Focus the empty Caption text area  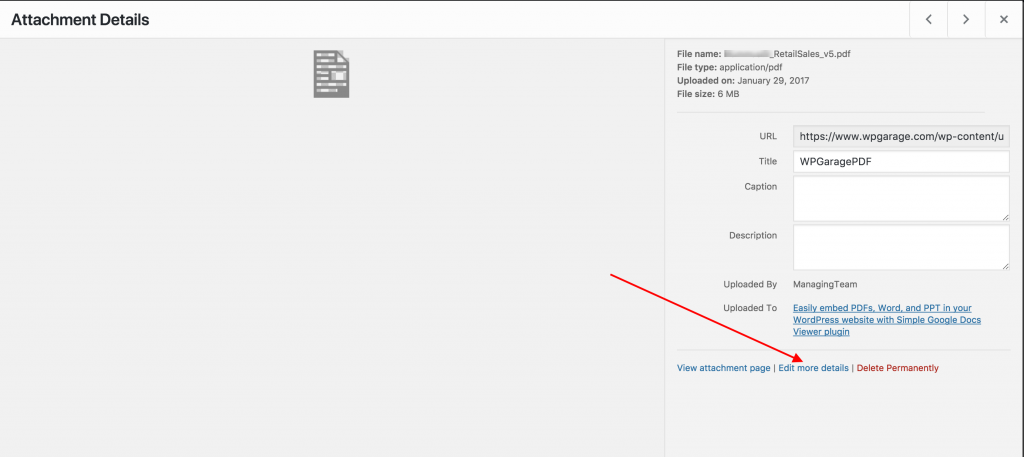pos(900,198)
